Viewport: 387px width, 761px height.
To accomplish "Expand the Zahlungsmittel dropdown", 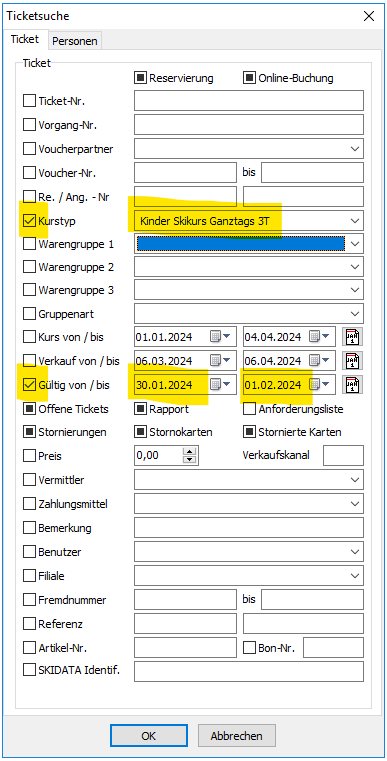I will coord(354,504).
